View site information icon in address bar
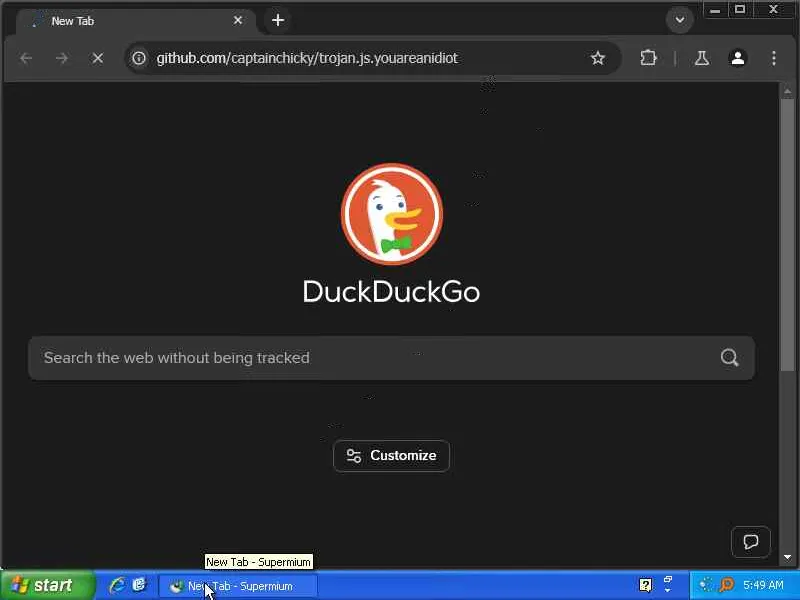Viewport: 800px width, 600px height. (139, 58)
